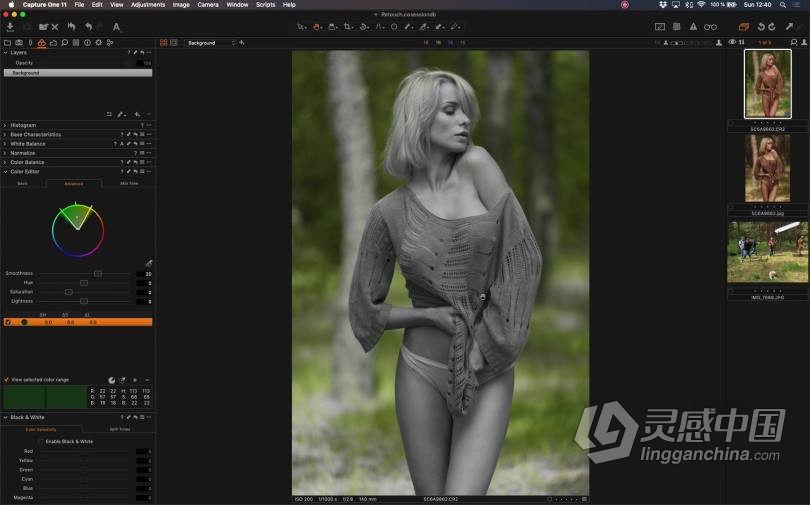Toggle proofing glasses icon
Image resolution: width=810 pixels, height=505 pixels.
coord(710,27)
